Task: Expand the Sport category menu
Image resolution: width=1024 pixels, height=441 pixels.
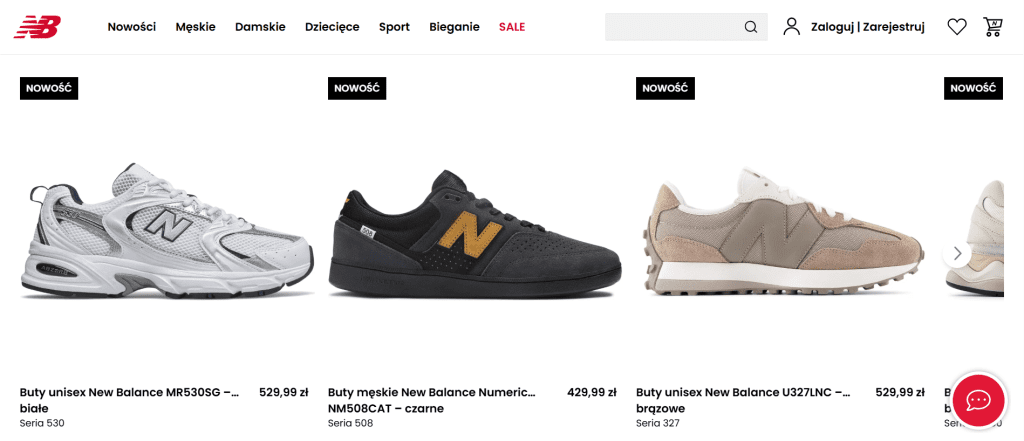Action: (x=394, y=27)
